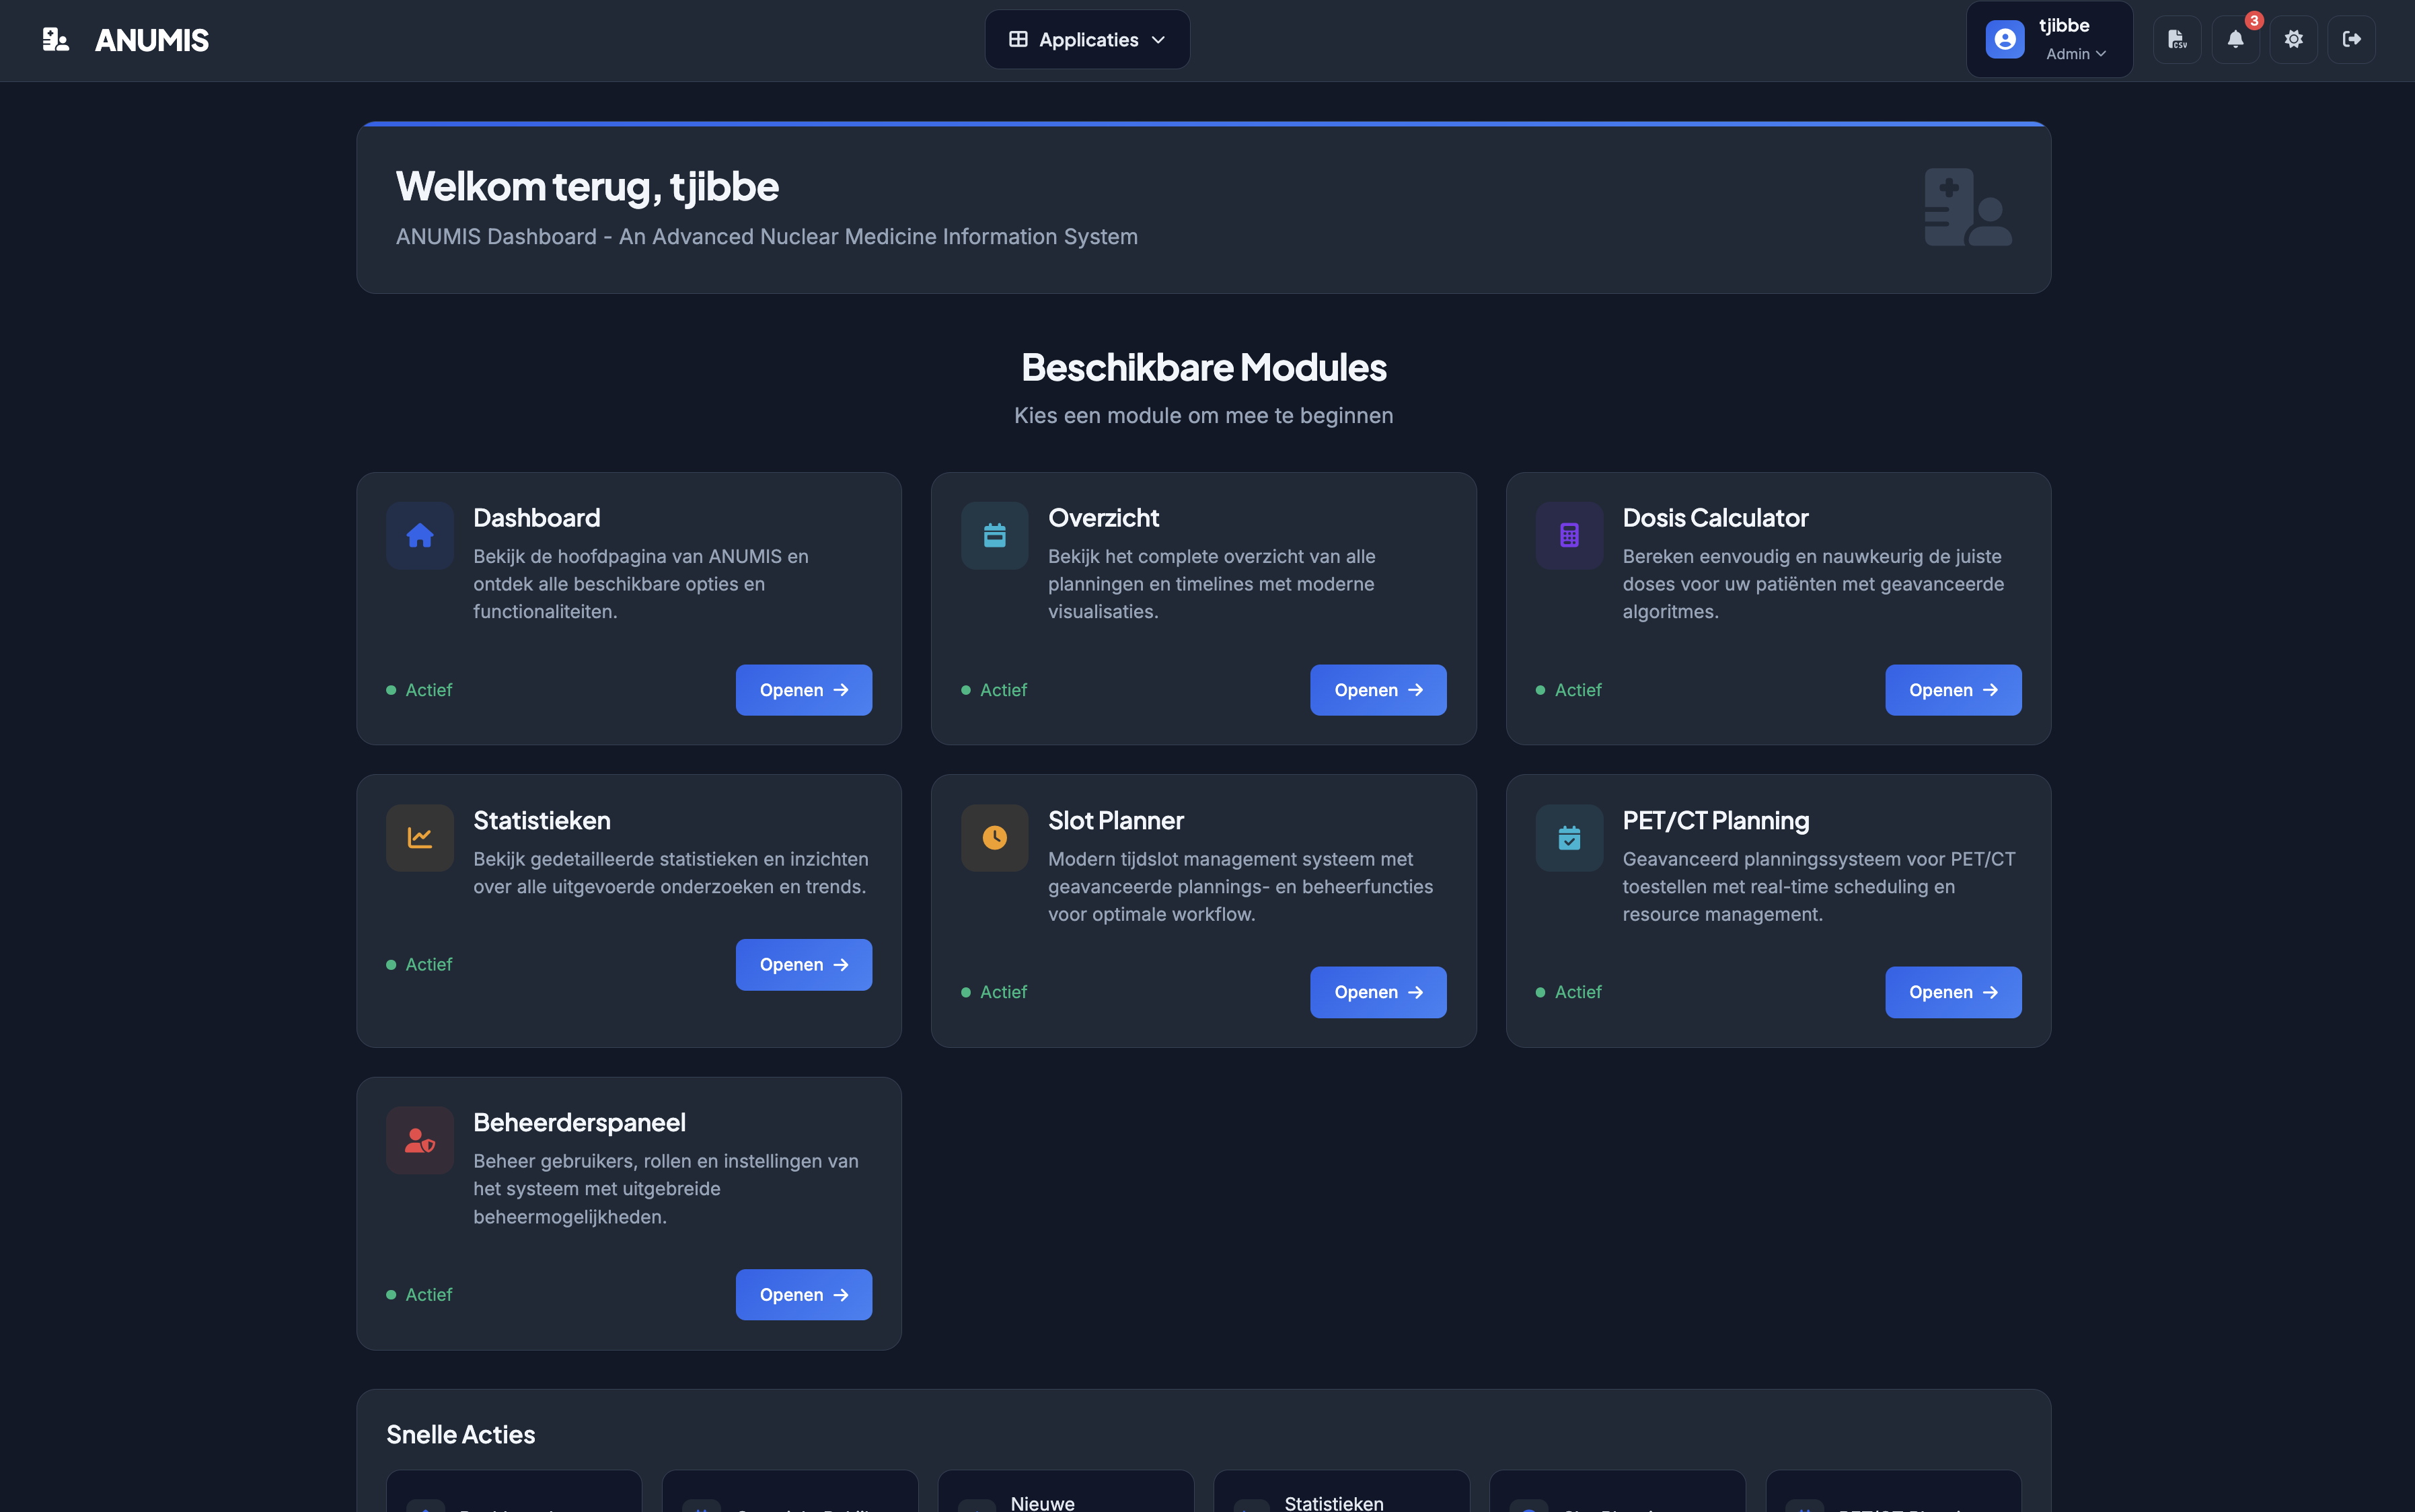Click the CSV export icon in header
Image resolution: width=2415 pixels, height=1512 pixels.
point(2177,39)
